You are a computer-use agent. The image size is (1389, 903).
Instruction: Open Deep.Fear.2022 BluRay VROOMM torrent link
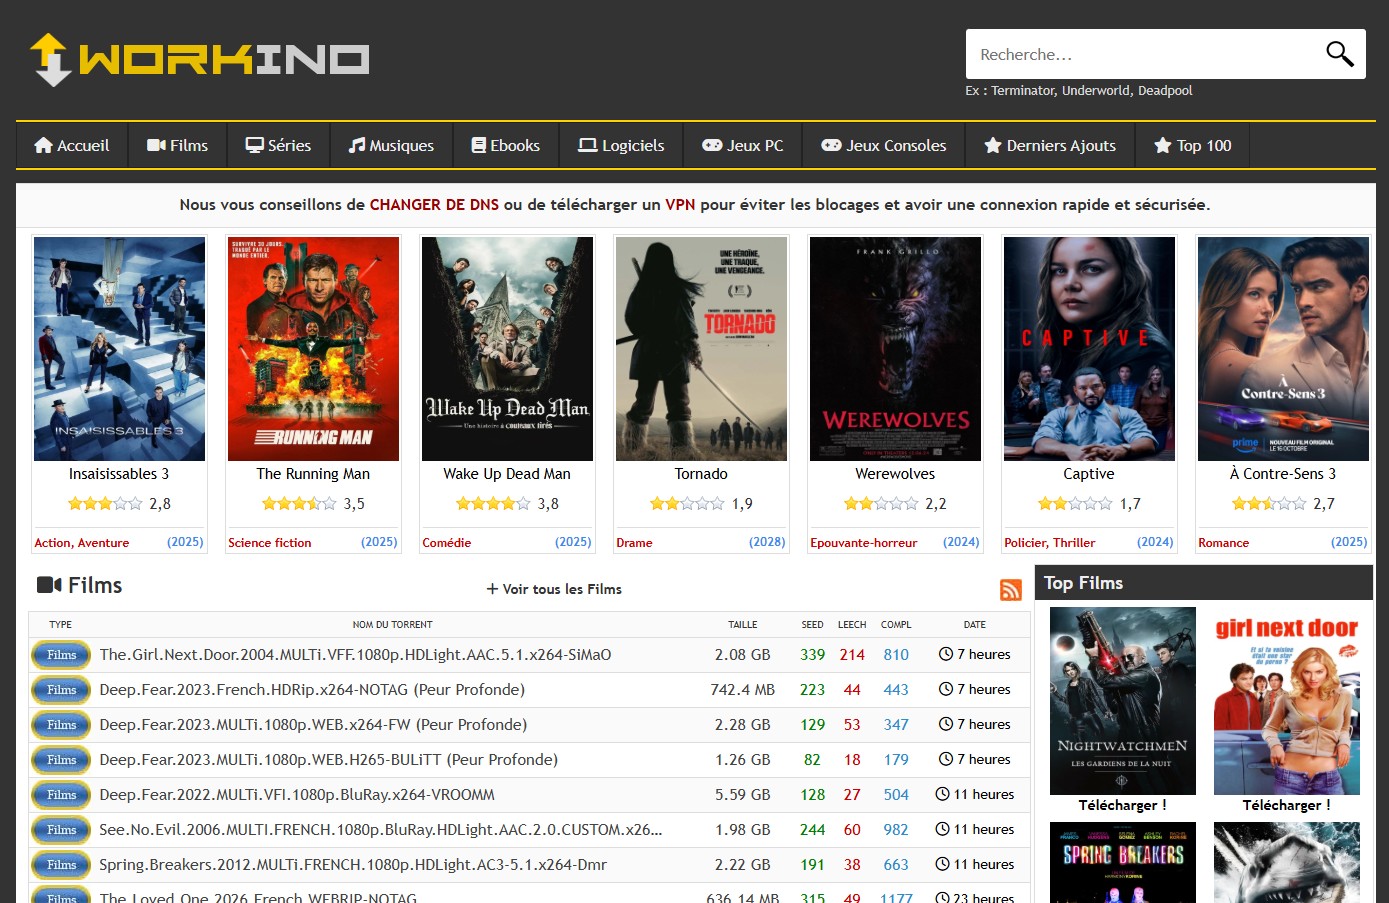coord(297,795)
